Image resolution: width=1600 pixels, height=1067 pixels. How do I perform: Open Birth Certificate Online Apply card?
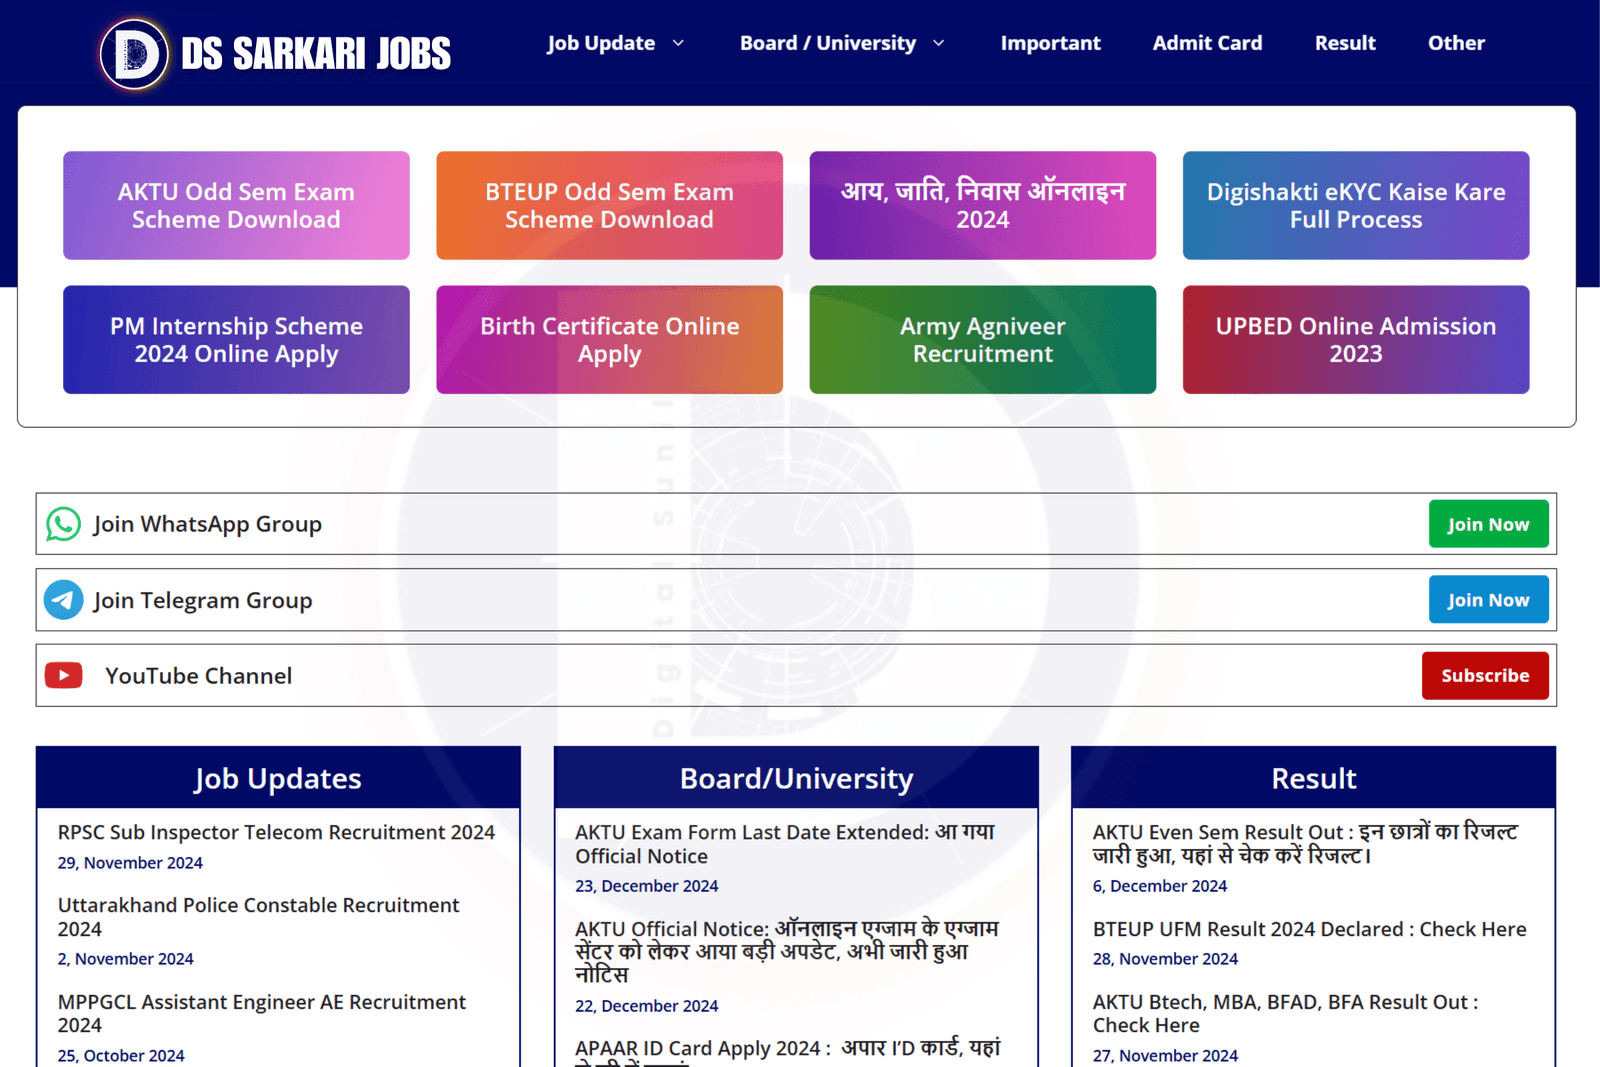coord(609,340)
